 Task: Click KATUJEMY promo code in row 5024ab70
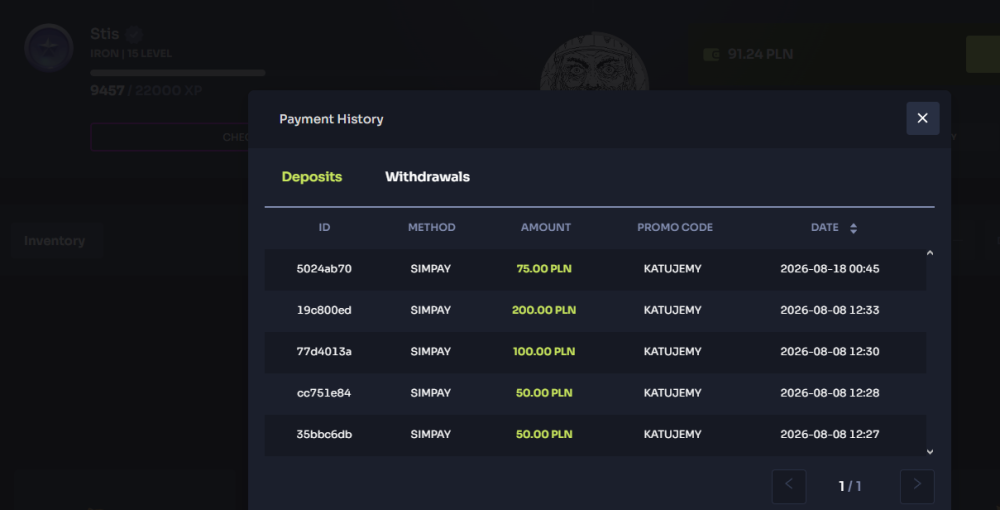672,269
